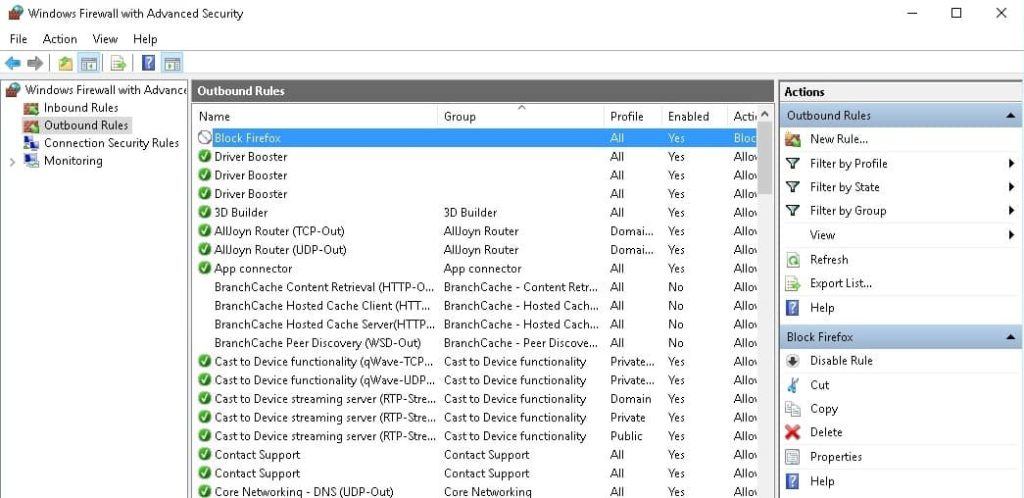This screenshot has height=498, width=1024.
Task: Open Filter by State submenu arrow
Action: point(1012,187)
